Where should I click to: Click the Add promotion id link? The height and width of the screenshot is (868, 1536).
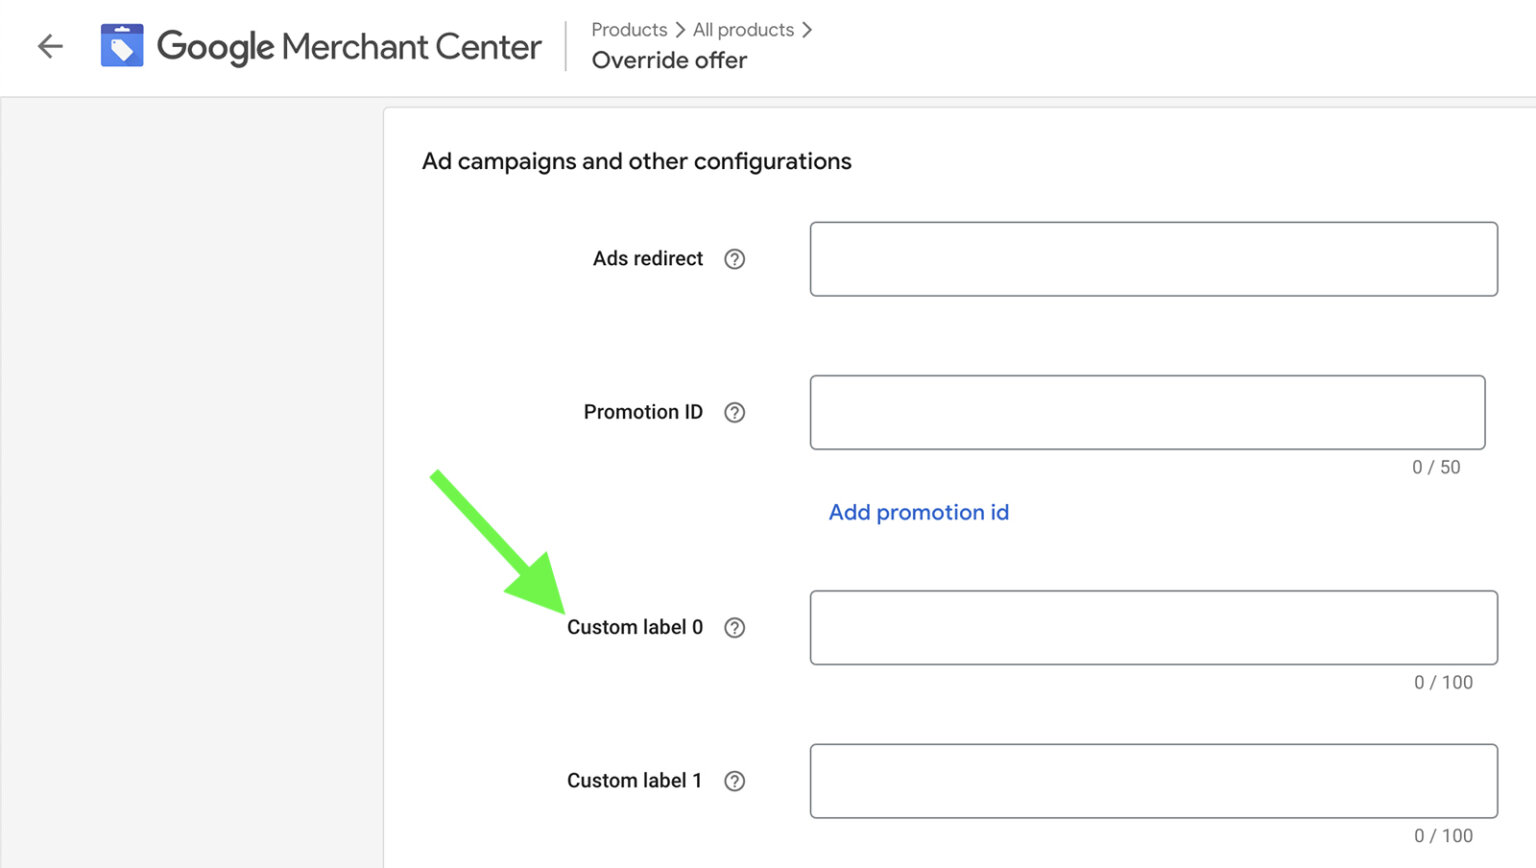click(918, 512)
